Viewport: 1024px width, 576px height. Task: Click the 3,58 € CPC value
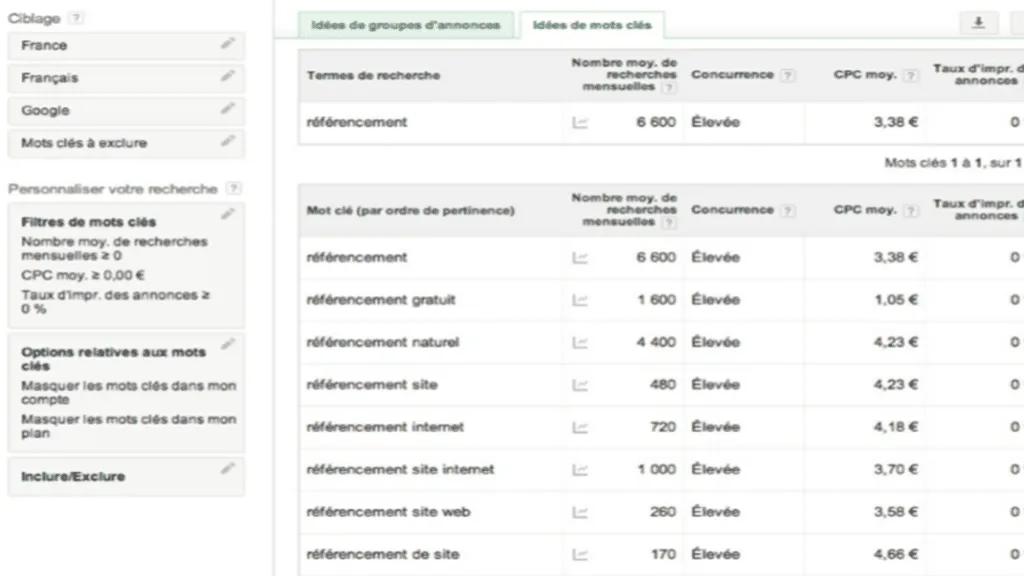(896, 512)
